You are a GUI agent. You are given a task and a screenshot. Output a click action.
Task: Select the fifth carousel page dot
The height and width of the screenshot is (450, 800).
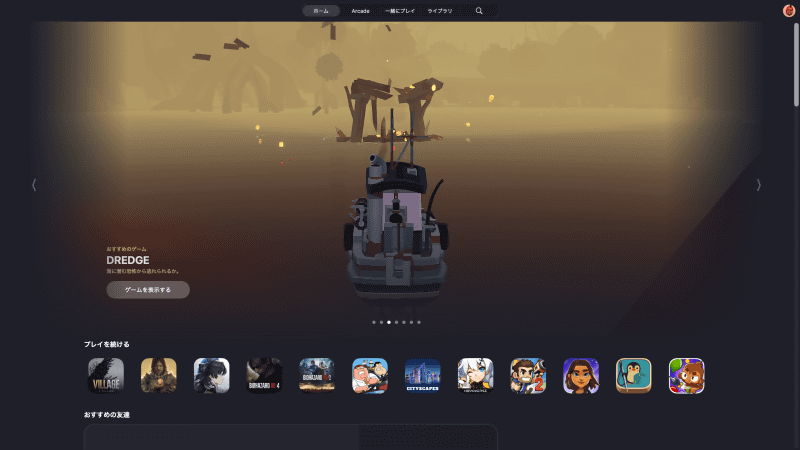click(x=404, y=322)
